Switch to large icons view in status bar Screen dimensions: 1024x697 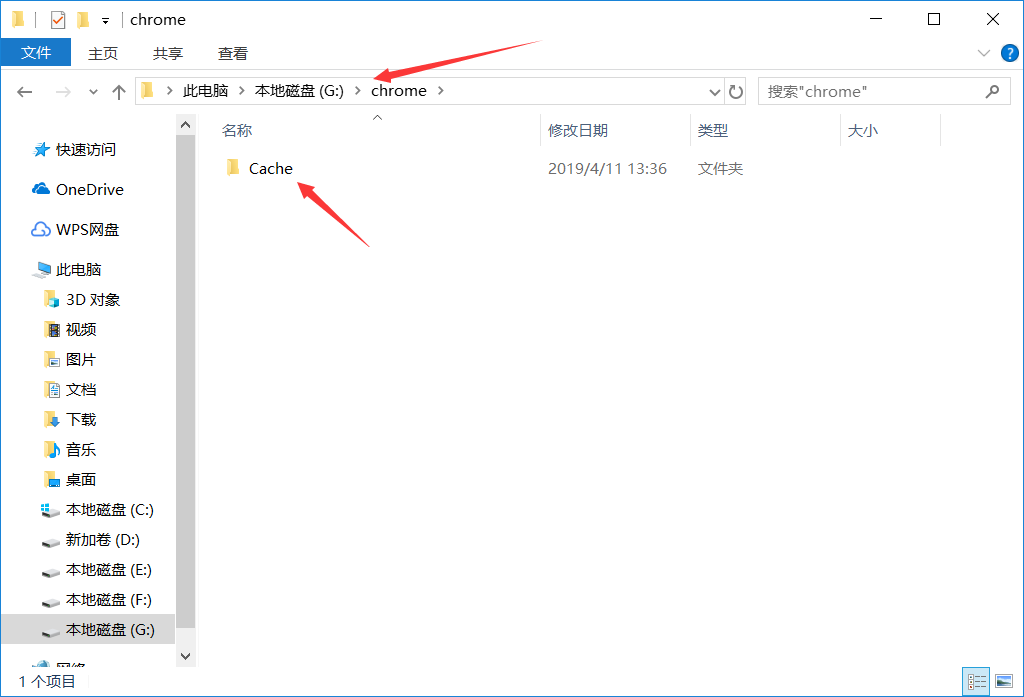pos(1004,682)
